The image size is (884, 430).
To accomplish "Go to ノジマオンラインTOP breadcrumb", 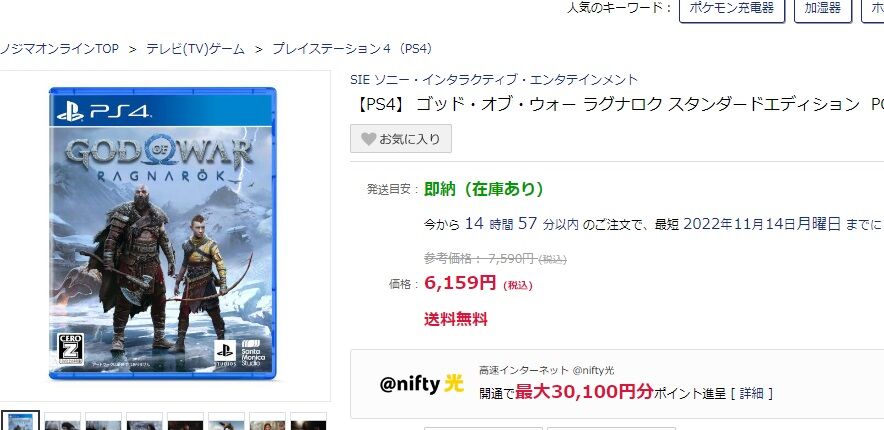I will [59, 49].
